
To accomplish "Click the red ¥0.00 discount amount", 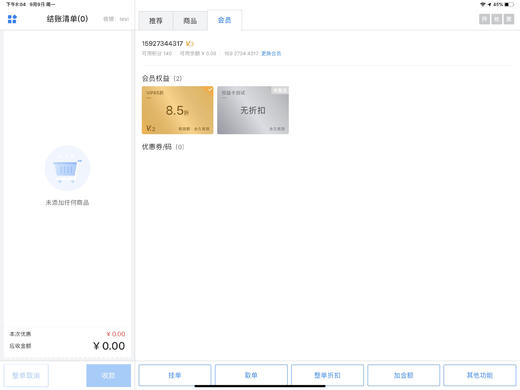I will tap(116, 334).
